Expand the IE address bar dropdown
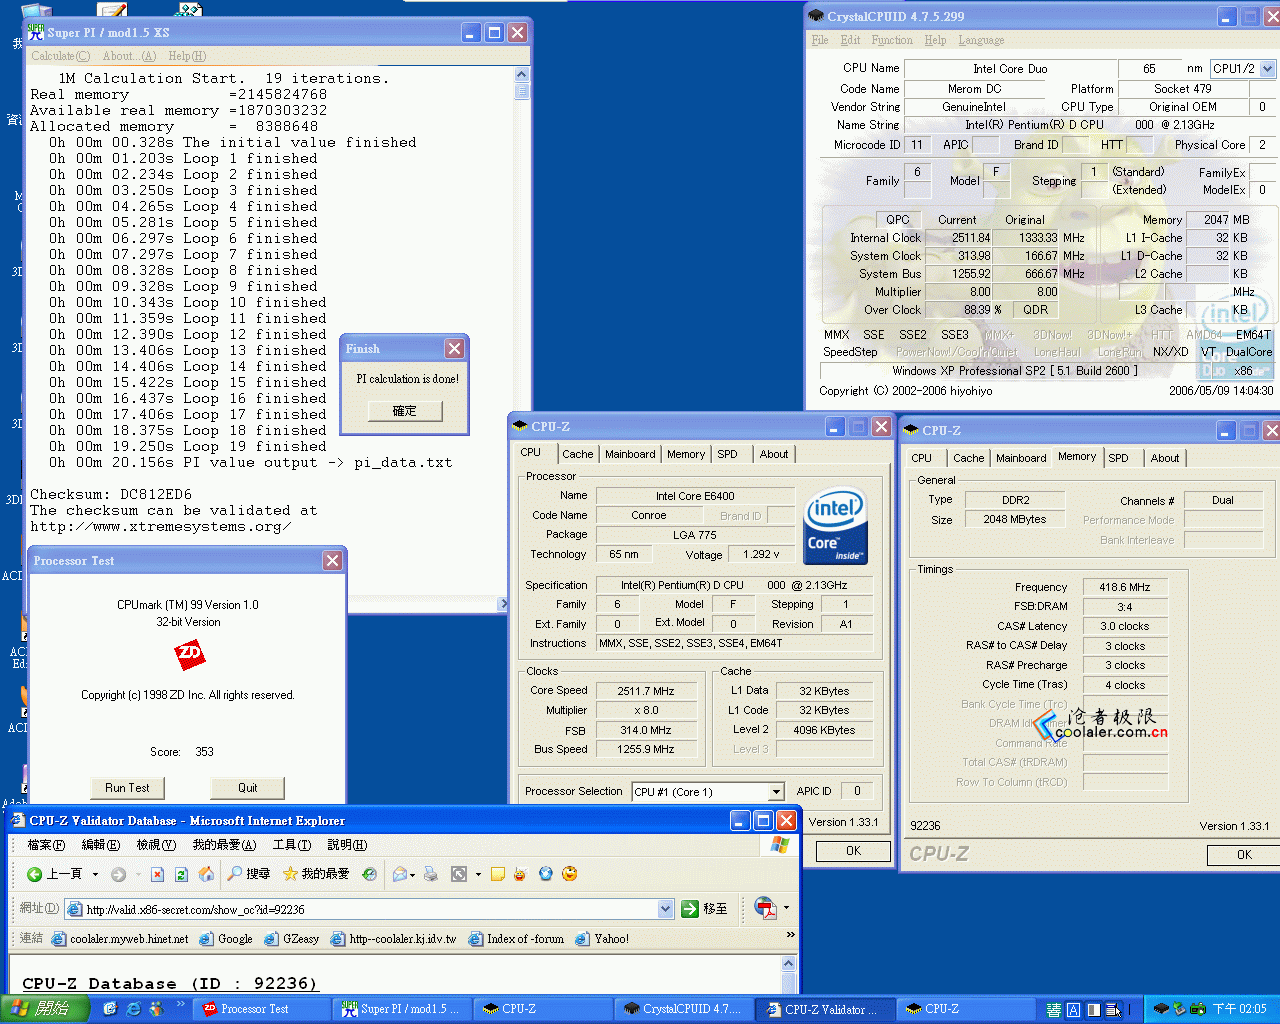This screenshot has height=1024, width=1280. (x=666, y=909)
